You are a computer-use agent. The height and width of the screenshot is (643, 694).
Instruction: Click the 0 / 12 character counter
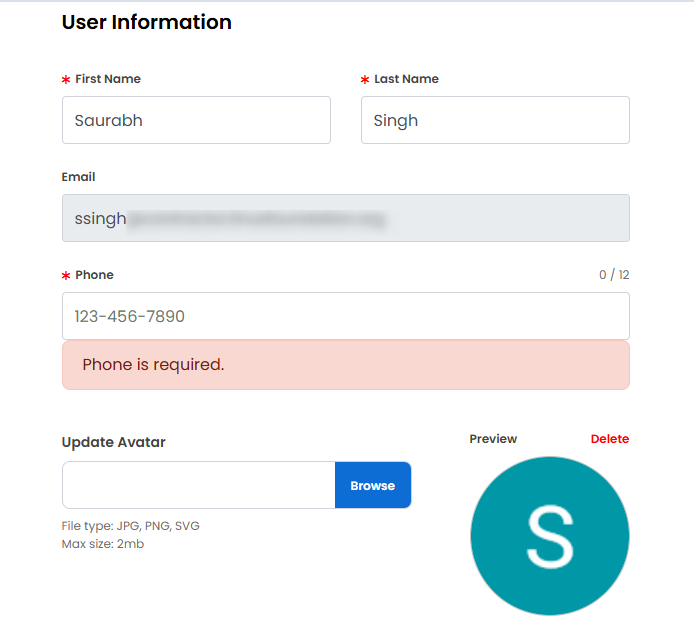(614, 275)
